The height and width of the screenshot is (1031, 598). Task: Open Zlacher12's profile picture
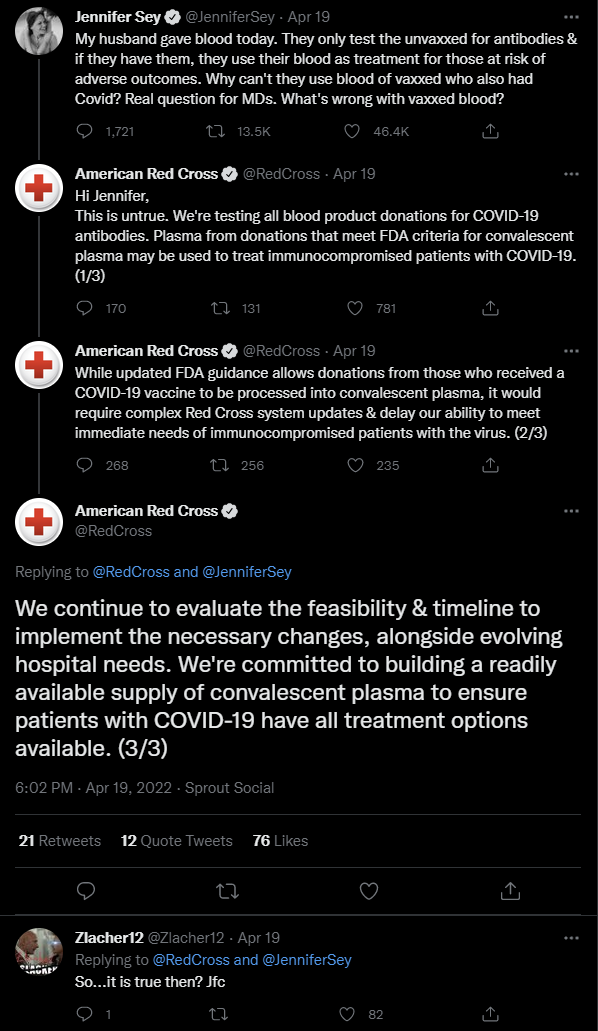[x=39, y=951]
